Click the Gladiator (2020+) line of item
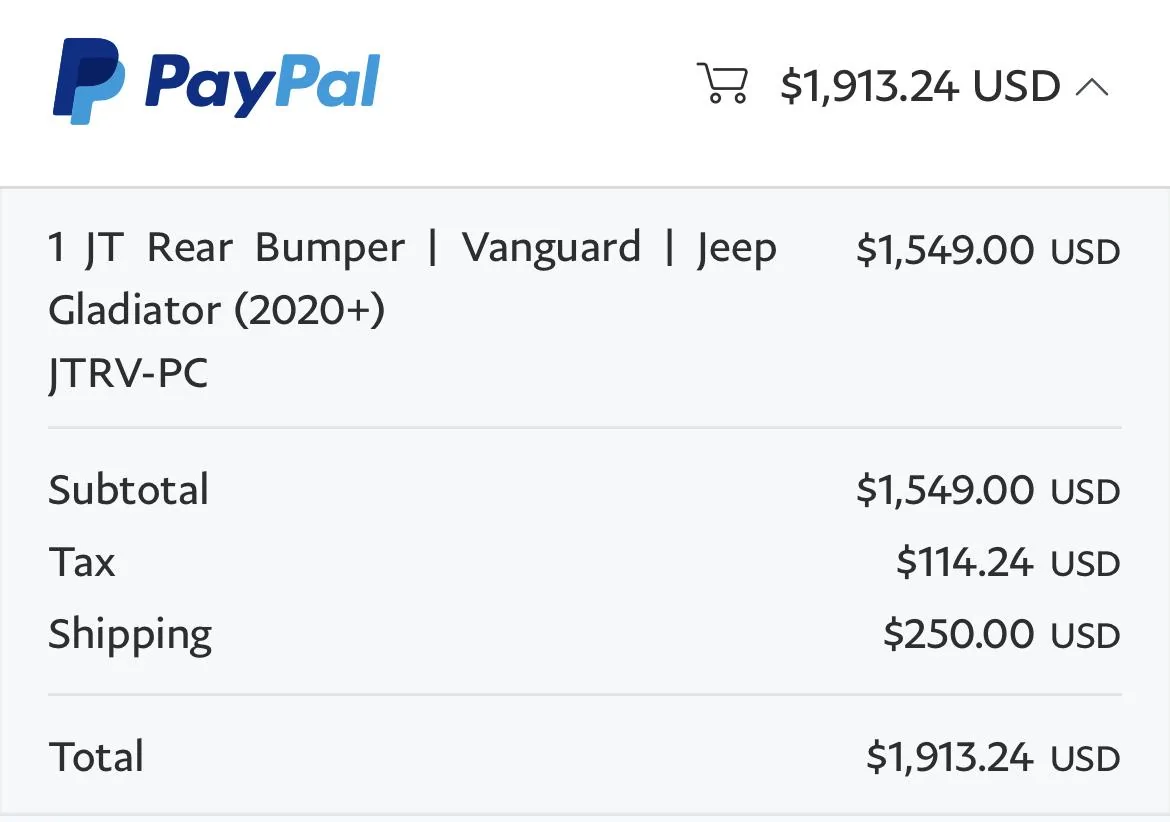 [216, 310]
